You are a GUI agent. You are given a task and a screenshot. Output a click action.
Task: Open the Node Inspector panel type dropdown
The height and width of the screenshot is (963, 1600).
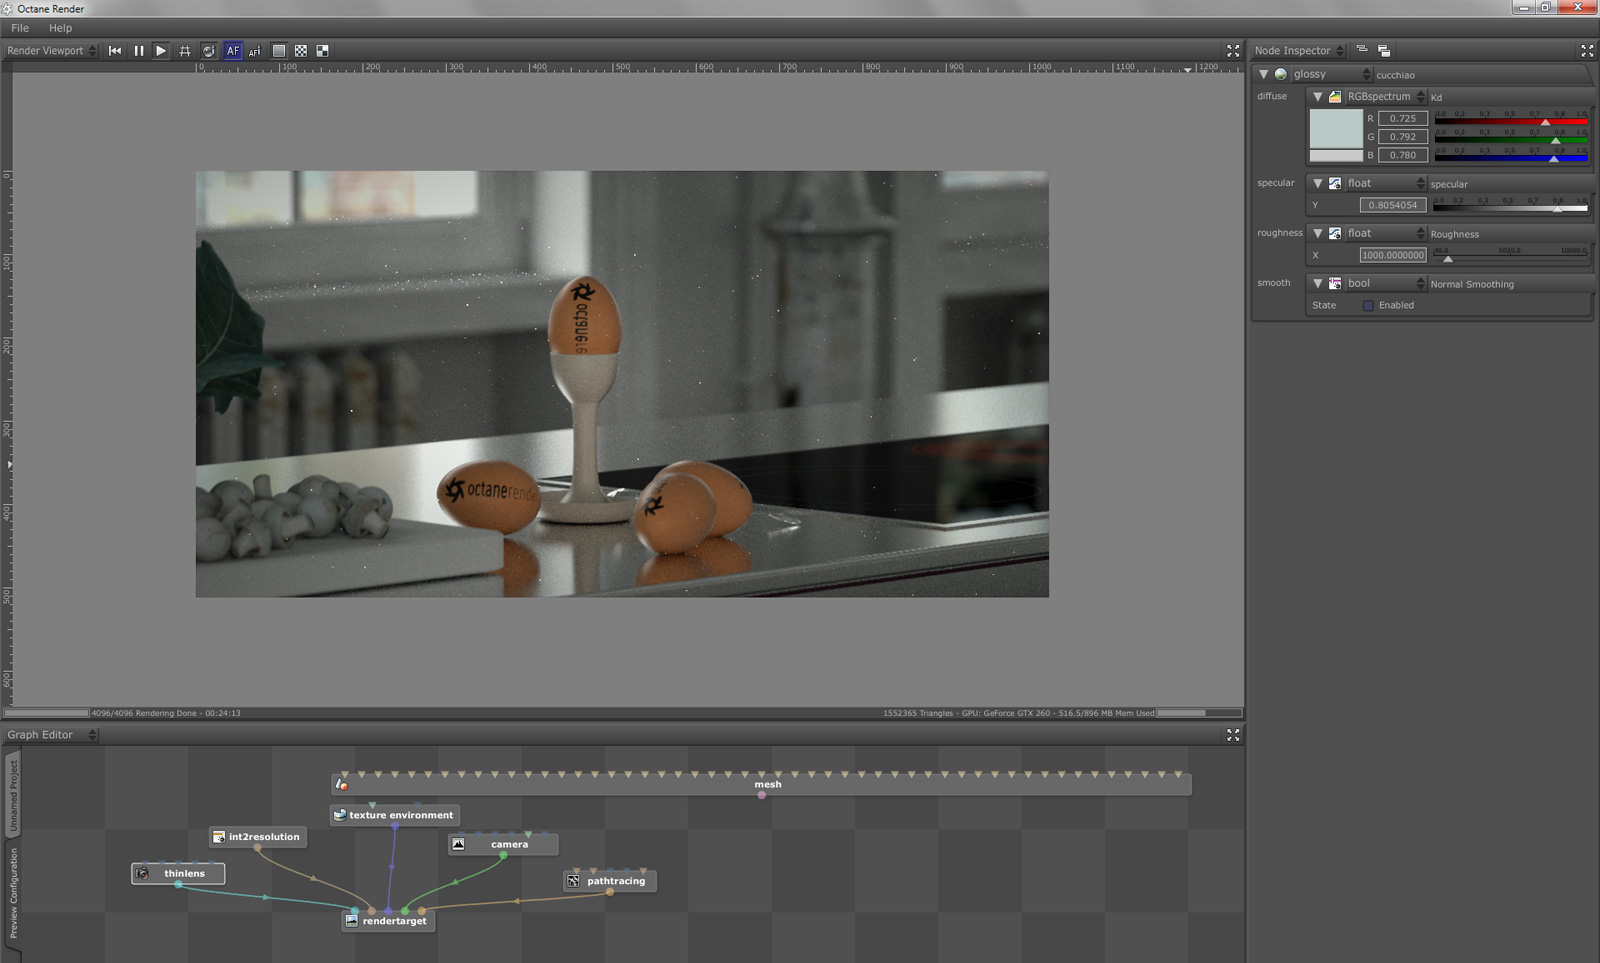click(1299, 51)
